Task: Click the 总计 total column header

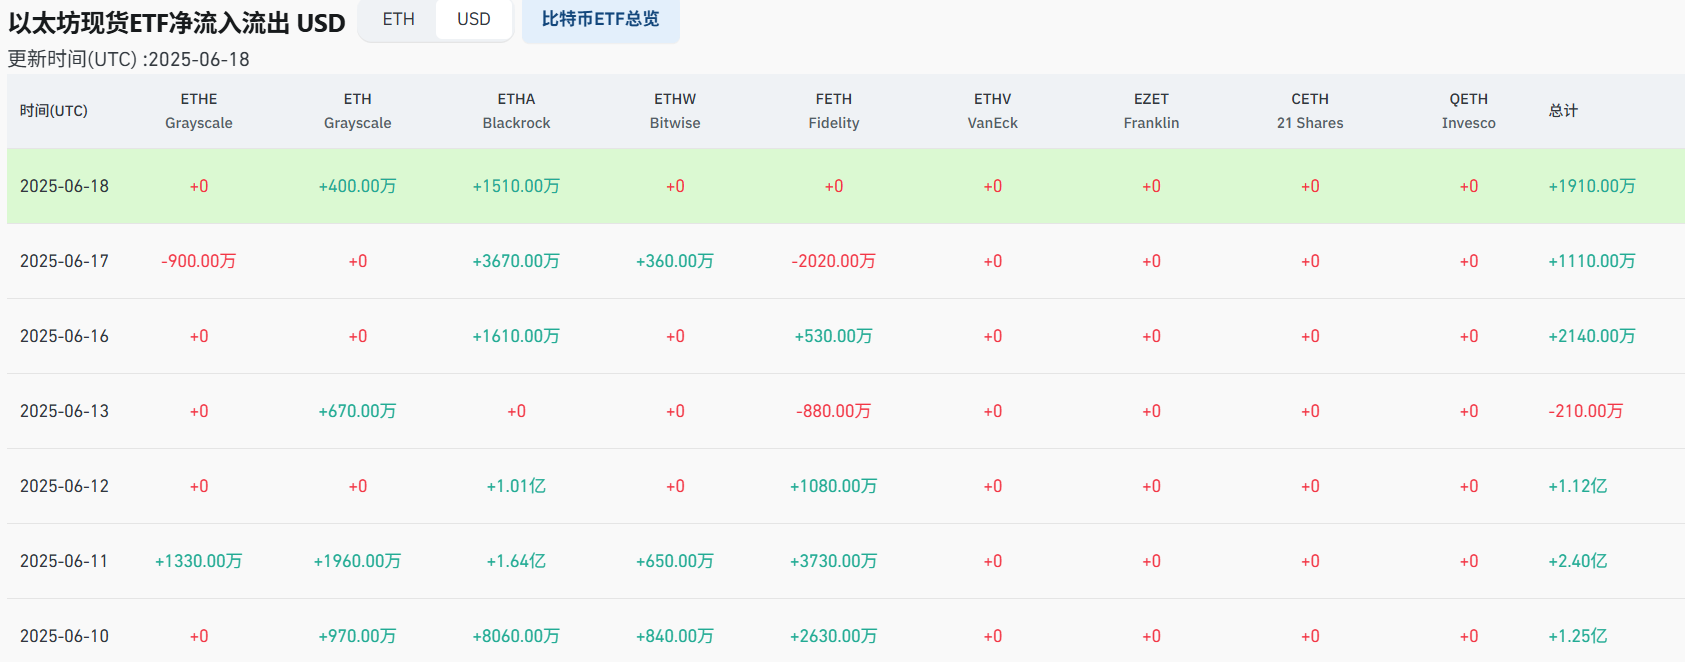Action: (1563, 111)
